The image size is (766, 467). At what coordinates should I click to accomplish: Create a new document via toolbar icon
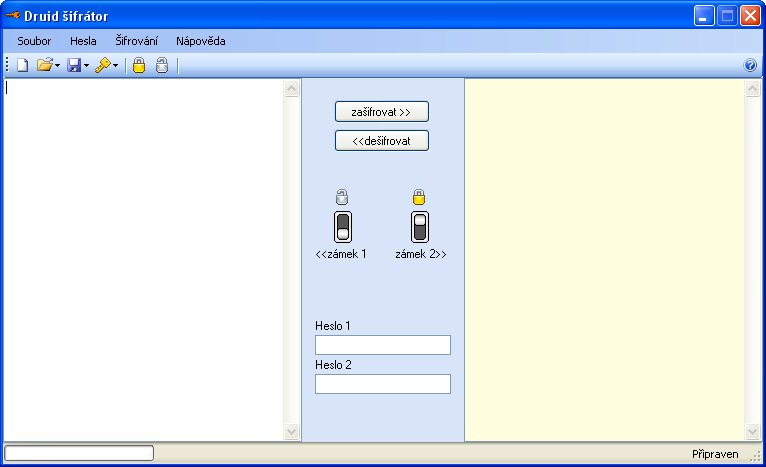[22, 65]
